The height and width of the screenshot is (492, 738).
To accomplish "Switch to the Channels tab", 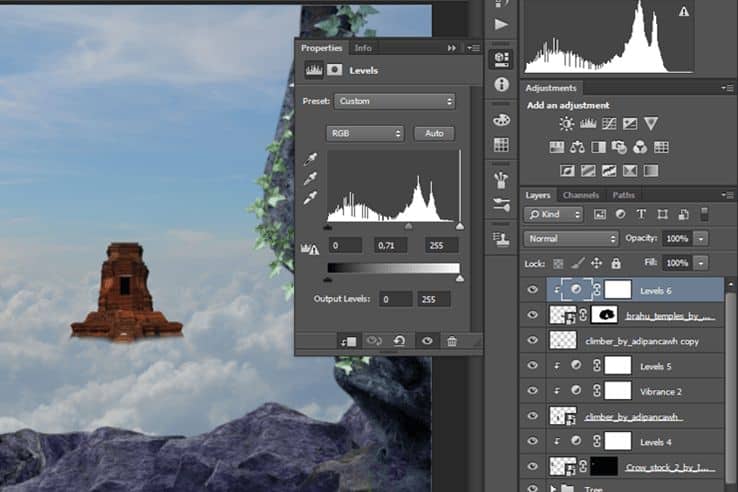I will pyautogui.click(x=581, y=195).
